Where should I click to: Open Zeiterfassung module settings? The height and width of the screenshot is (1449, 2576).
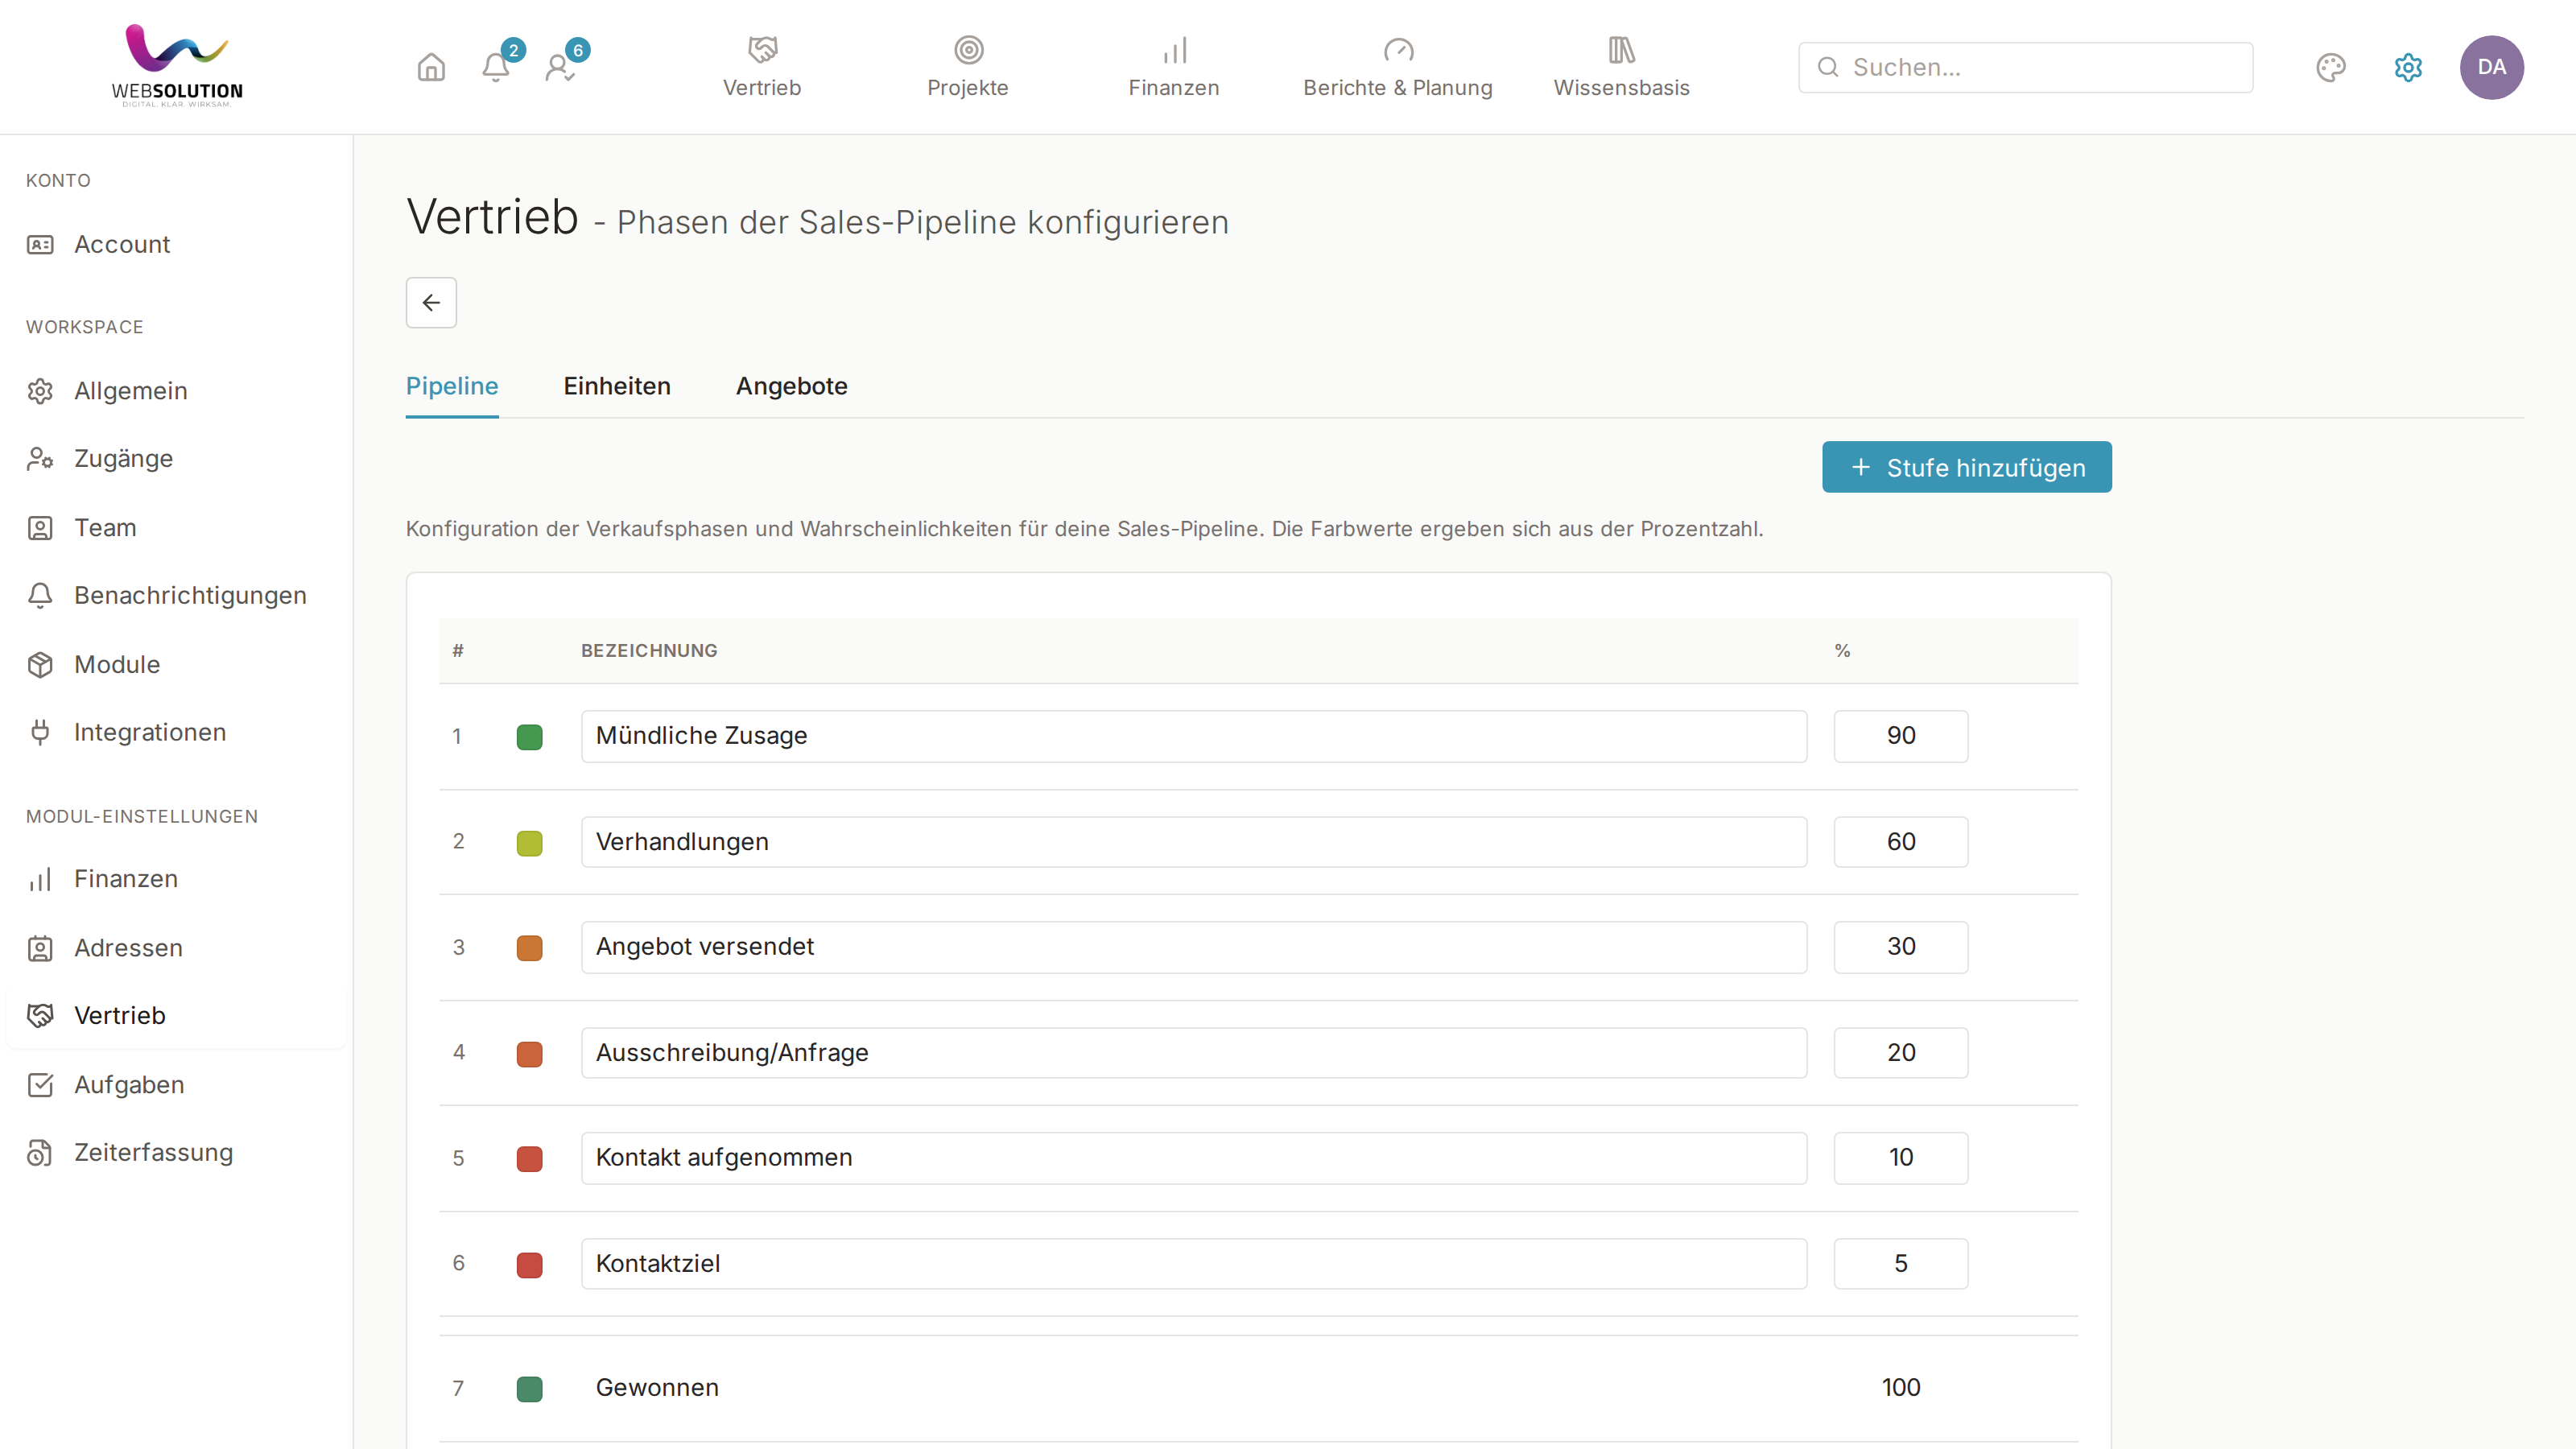[153, 1152]
